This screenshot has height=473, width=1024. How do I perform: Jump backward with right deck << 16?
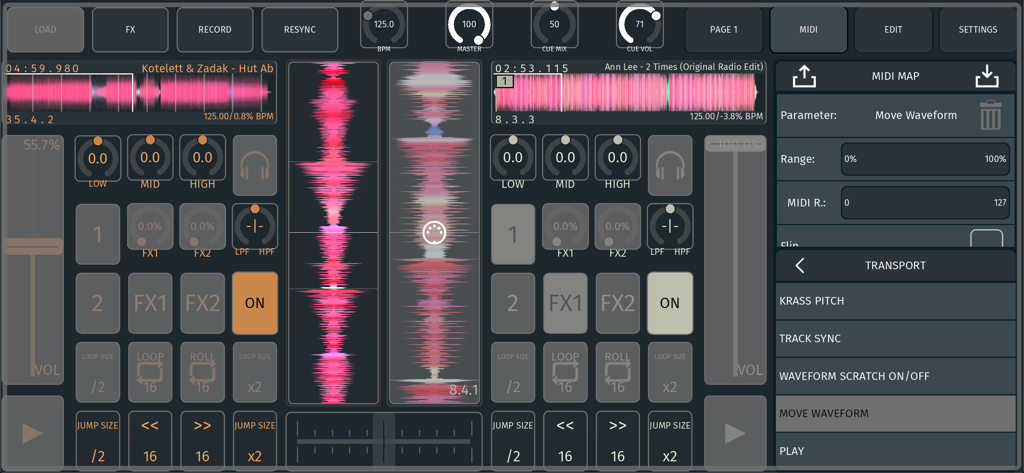[x=565, y=440]
